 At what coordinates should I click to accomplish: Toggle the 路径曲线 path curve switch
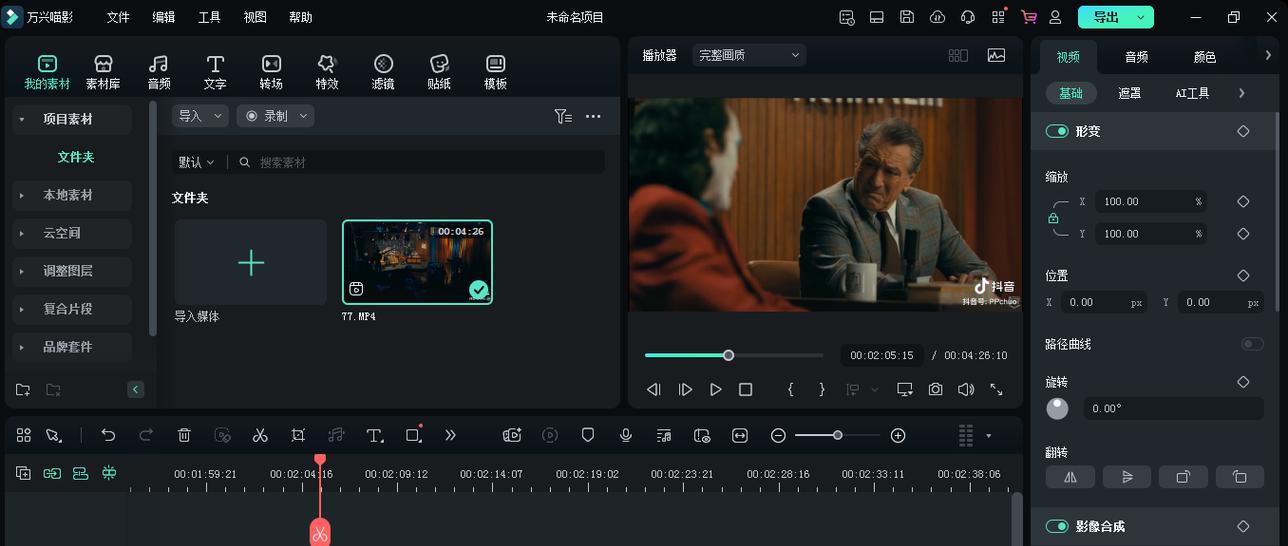point(1252,344)
